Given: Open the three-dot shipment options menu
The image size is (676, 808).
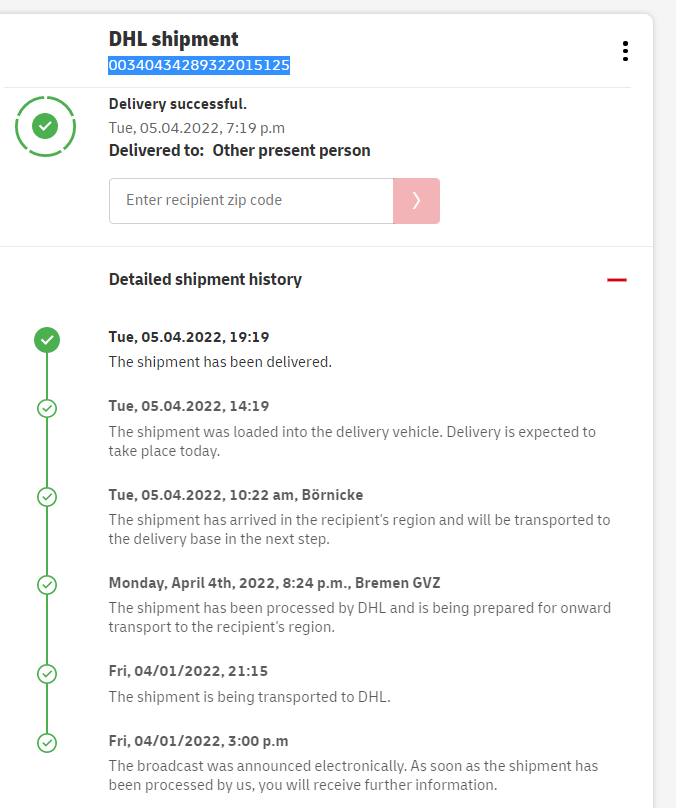Looking at the screenshot, I should tap(625, 51).
